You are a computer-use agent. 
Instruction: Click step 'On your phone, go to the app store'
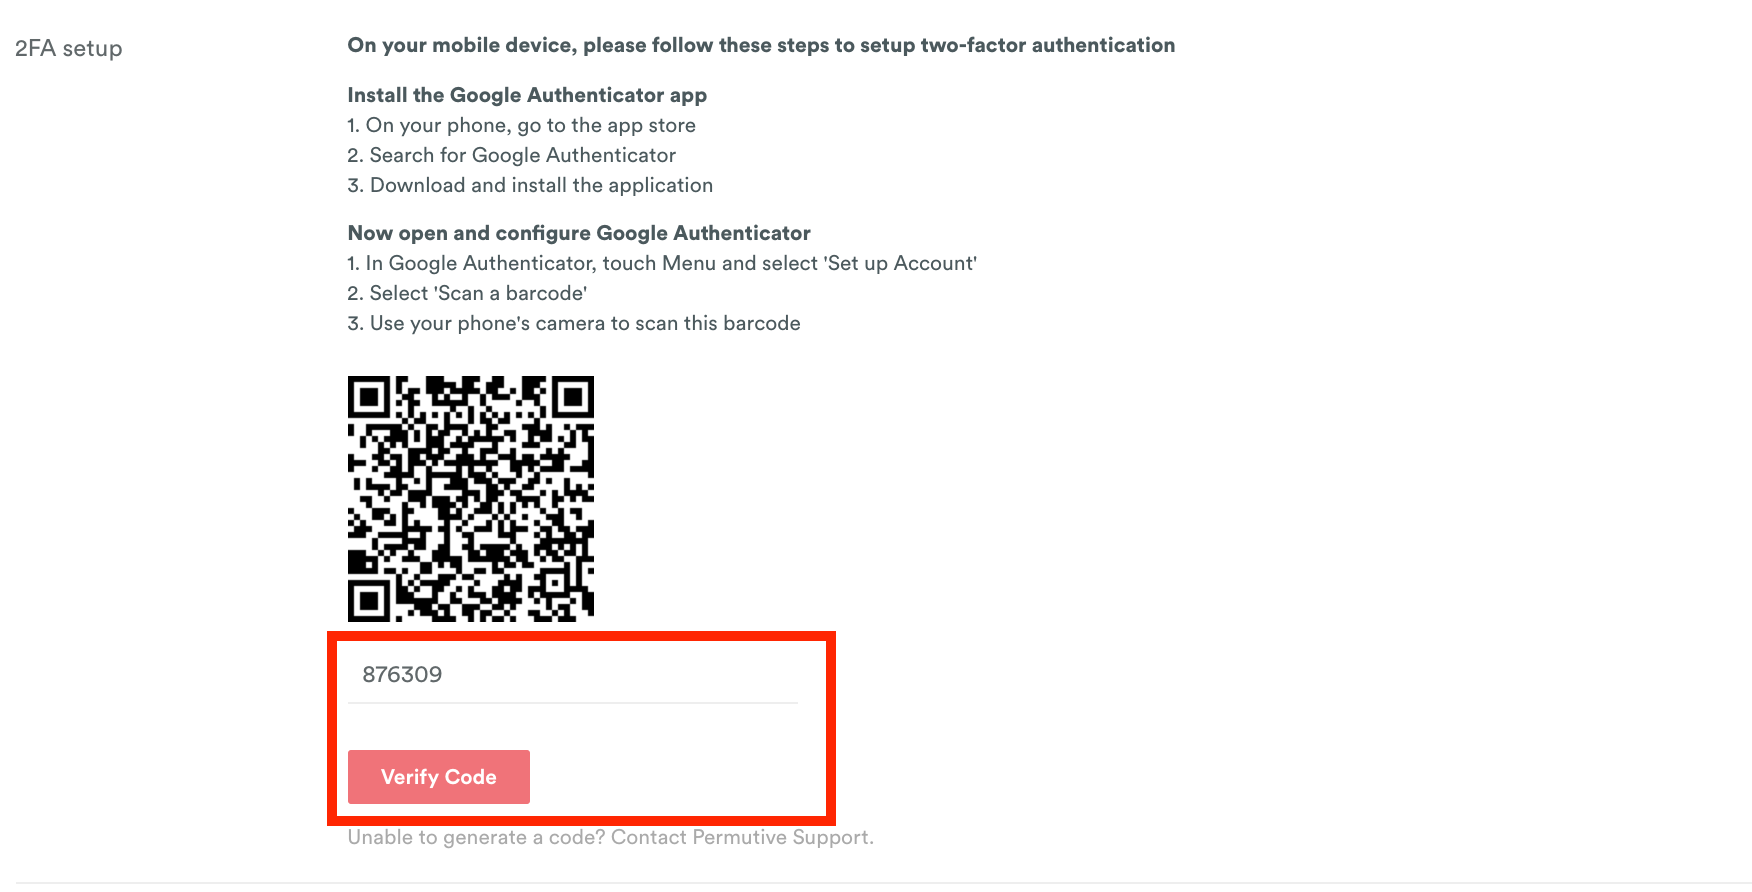522,125
